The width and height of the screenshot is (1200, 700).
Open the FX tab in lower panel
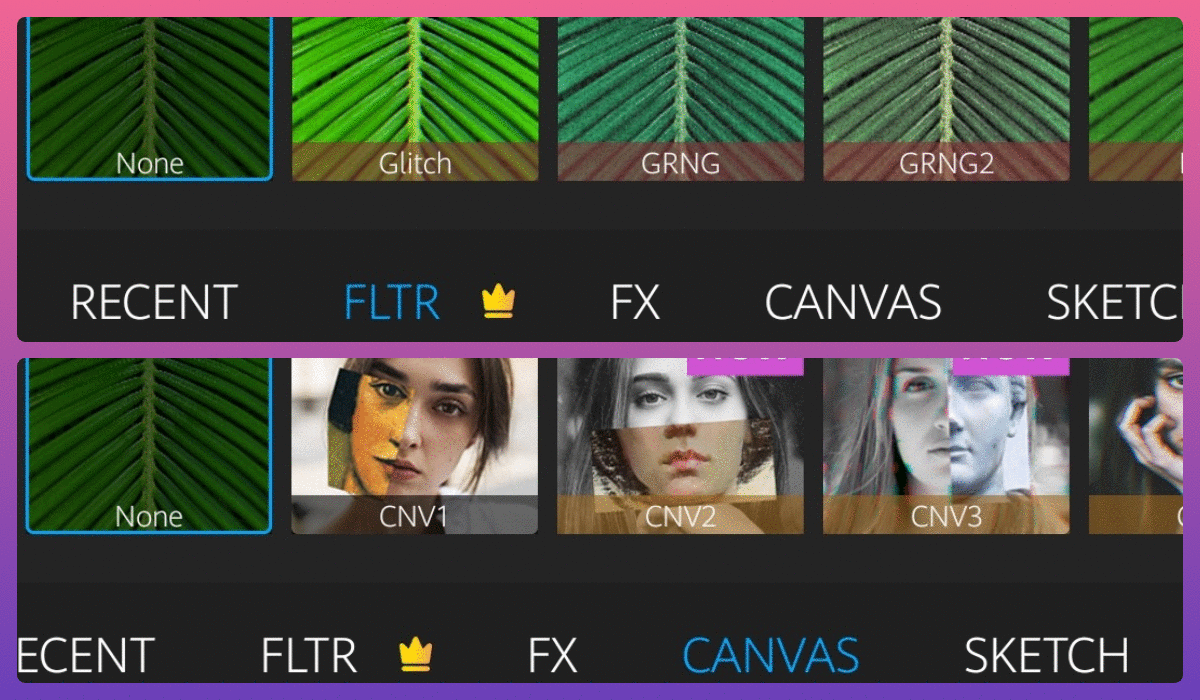pos(553,656)
